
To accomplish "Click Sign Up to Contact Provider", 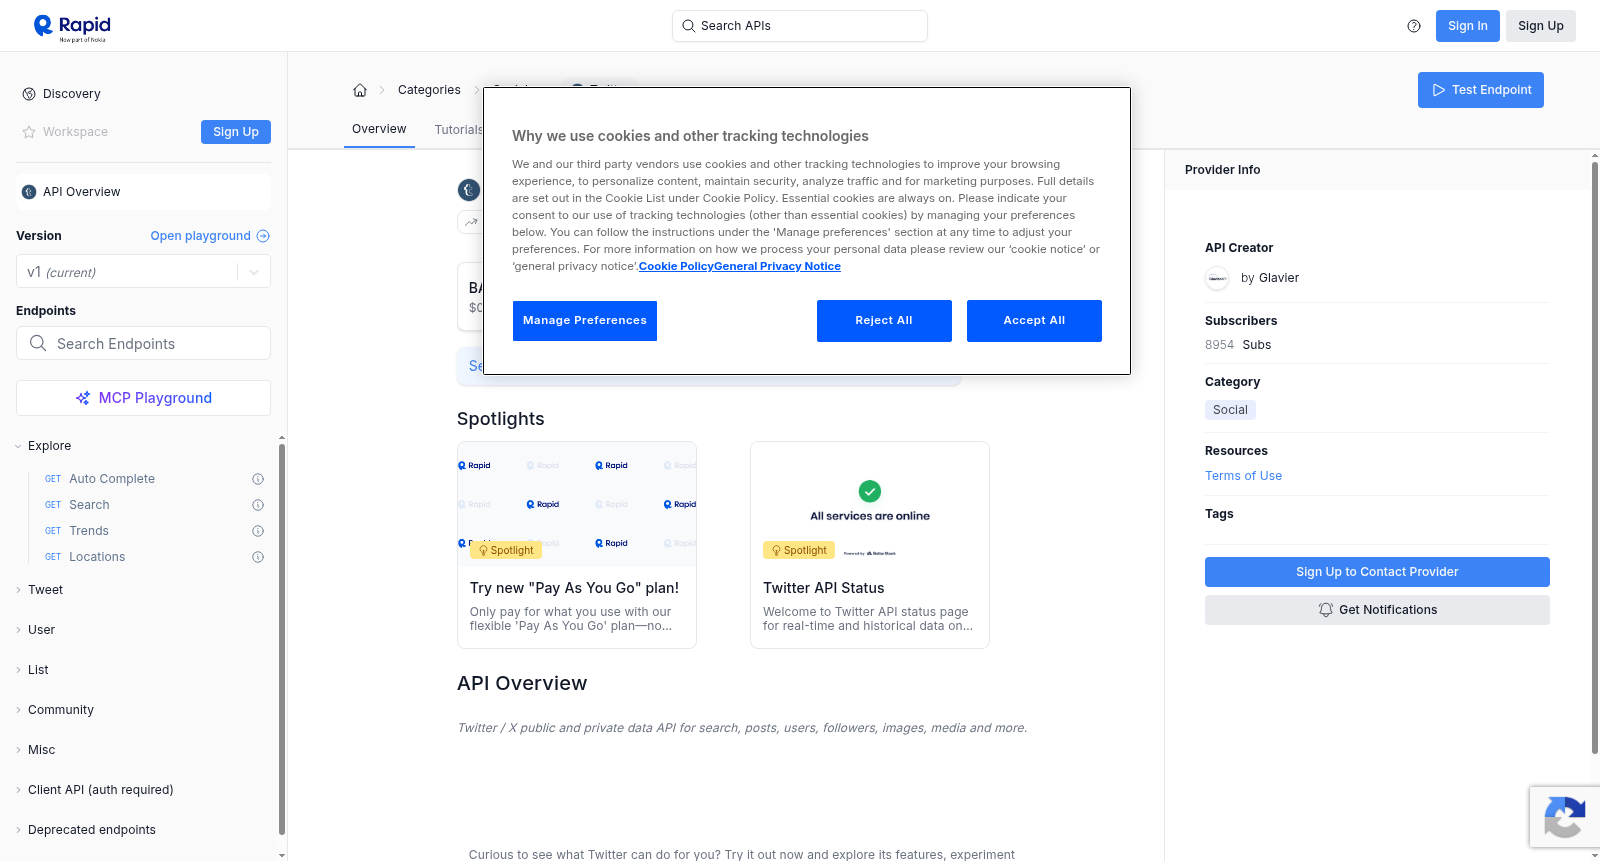I will click(x=1377, y=572).
